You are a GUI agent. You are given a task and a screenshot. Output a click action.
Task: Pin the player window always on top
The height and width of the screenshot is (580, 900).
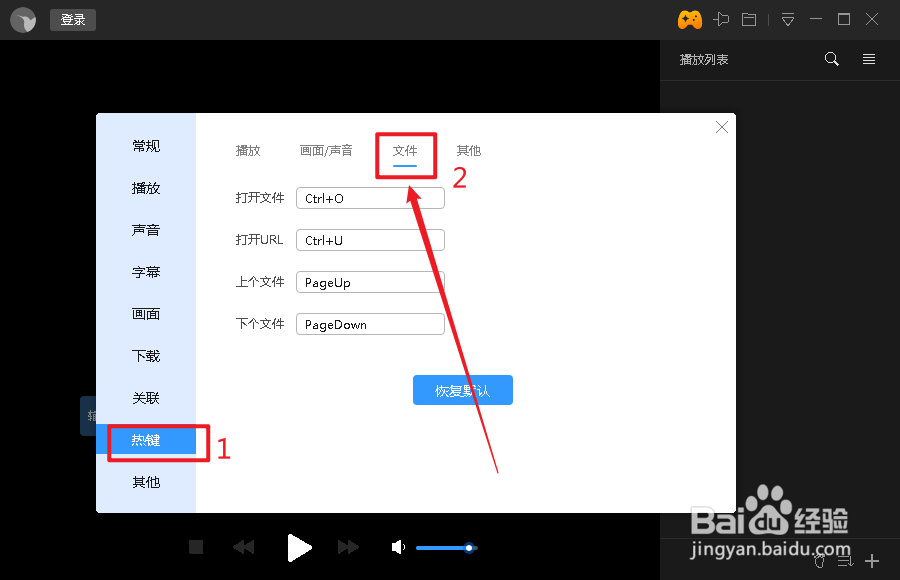click(722, 18)
